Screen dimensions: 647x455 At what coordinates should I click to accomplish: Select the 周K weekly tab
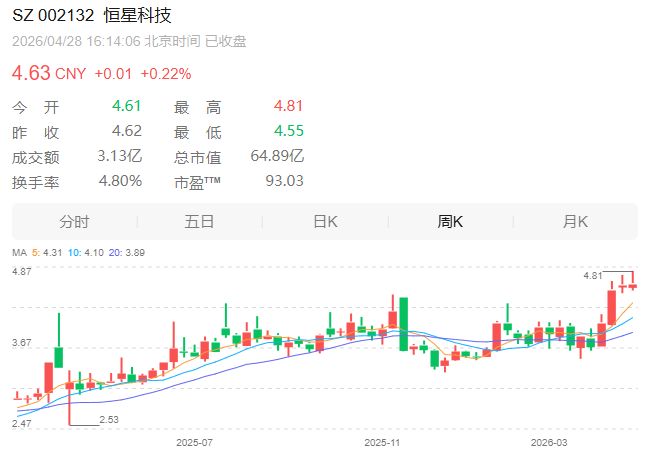tap(450, 222)
